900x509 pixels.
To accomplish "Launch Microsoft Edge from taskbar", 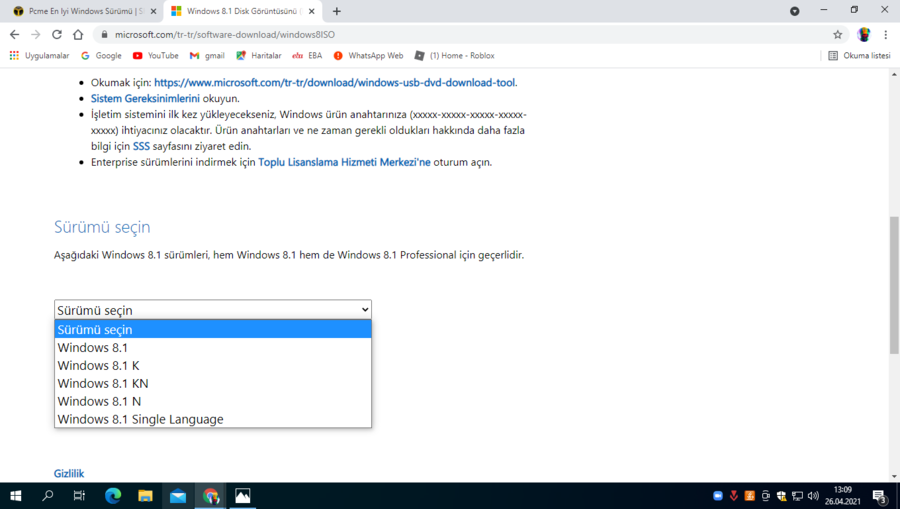I will click(x=113, y=496).
